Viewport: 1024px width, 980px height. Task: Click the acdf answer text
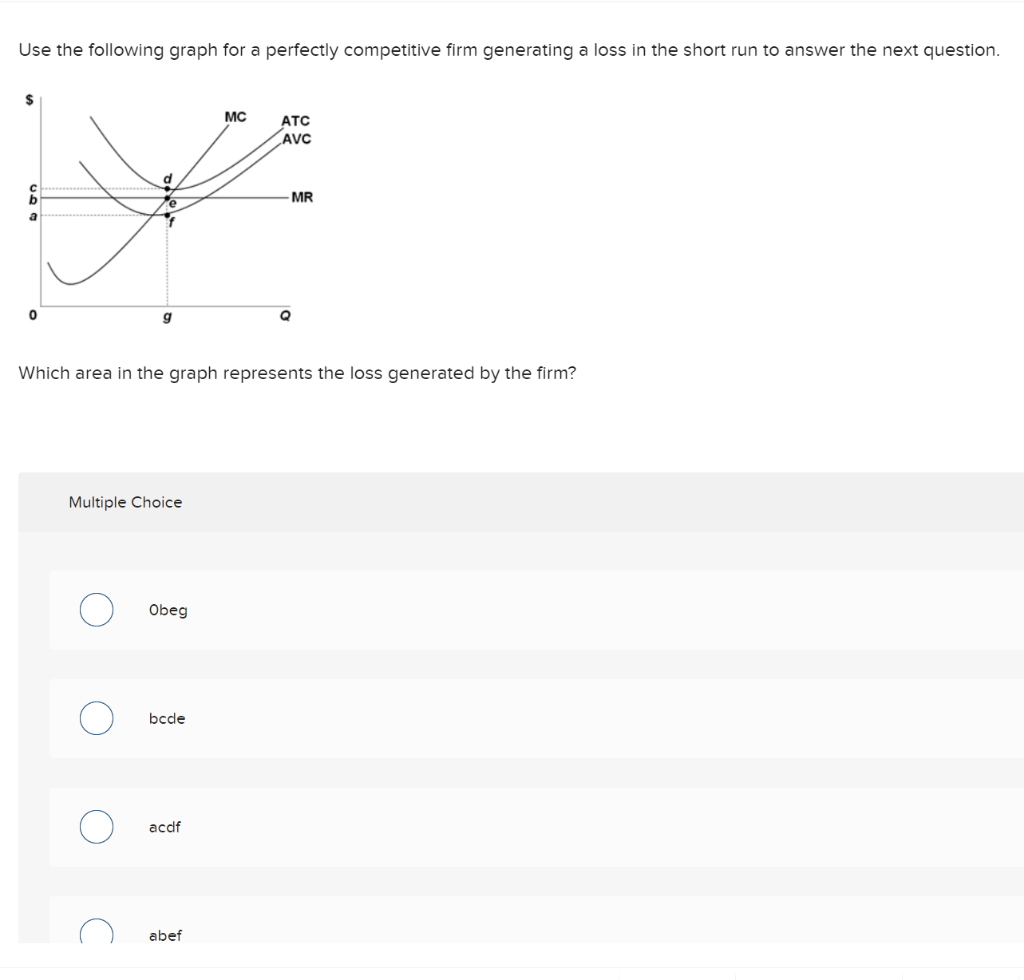coord(165,827)
